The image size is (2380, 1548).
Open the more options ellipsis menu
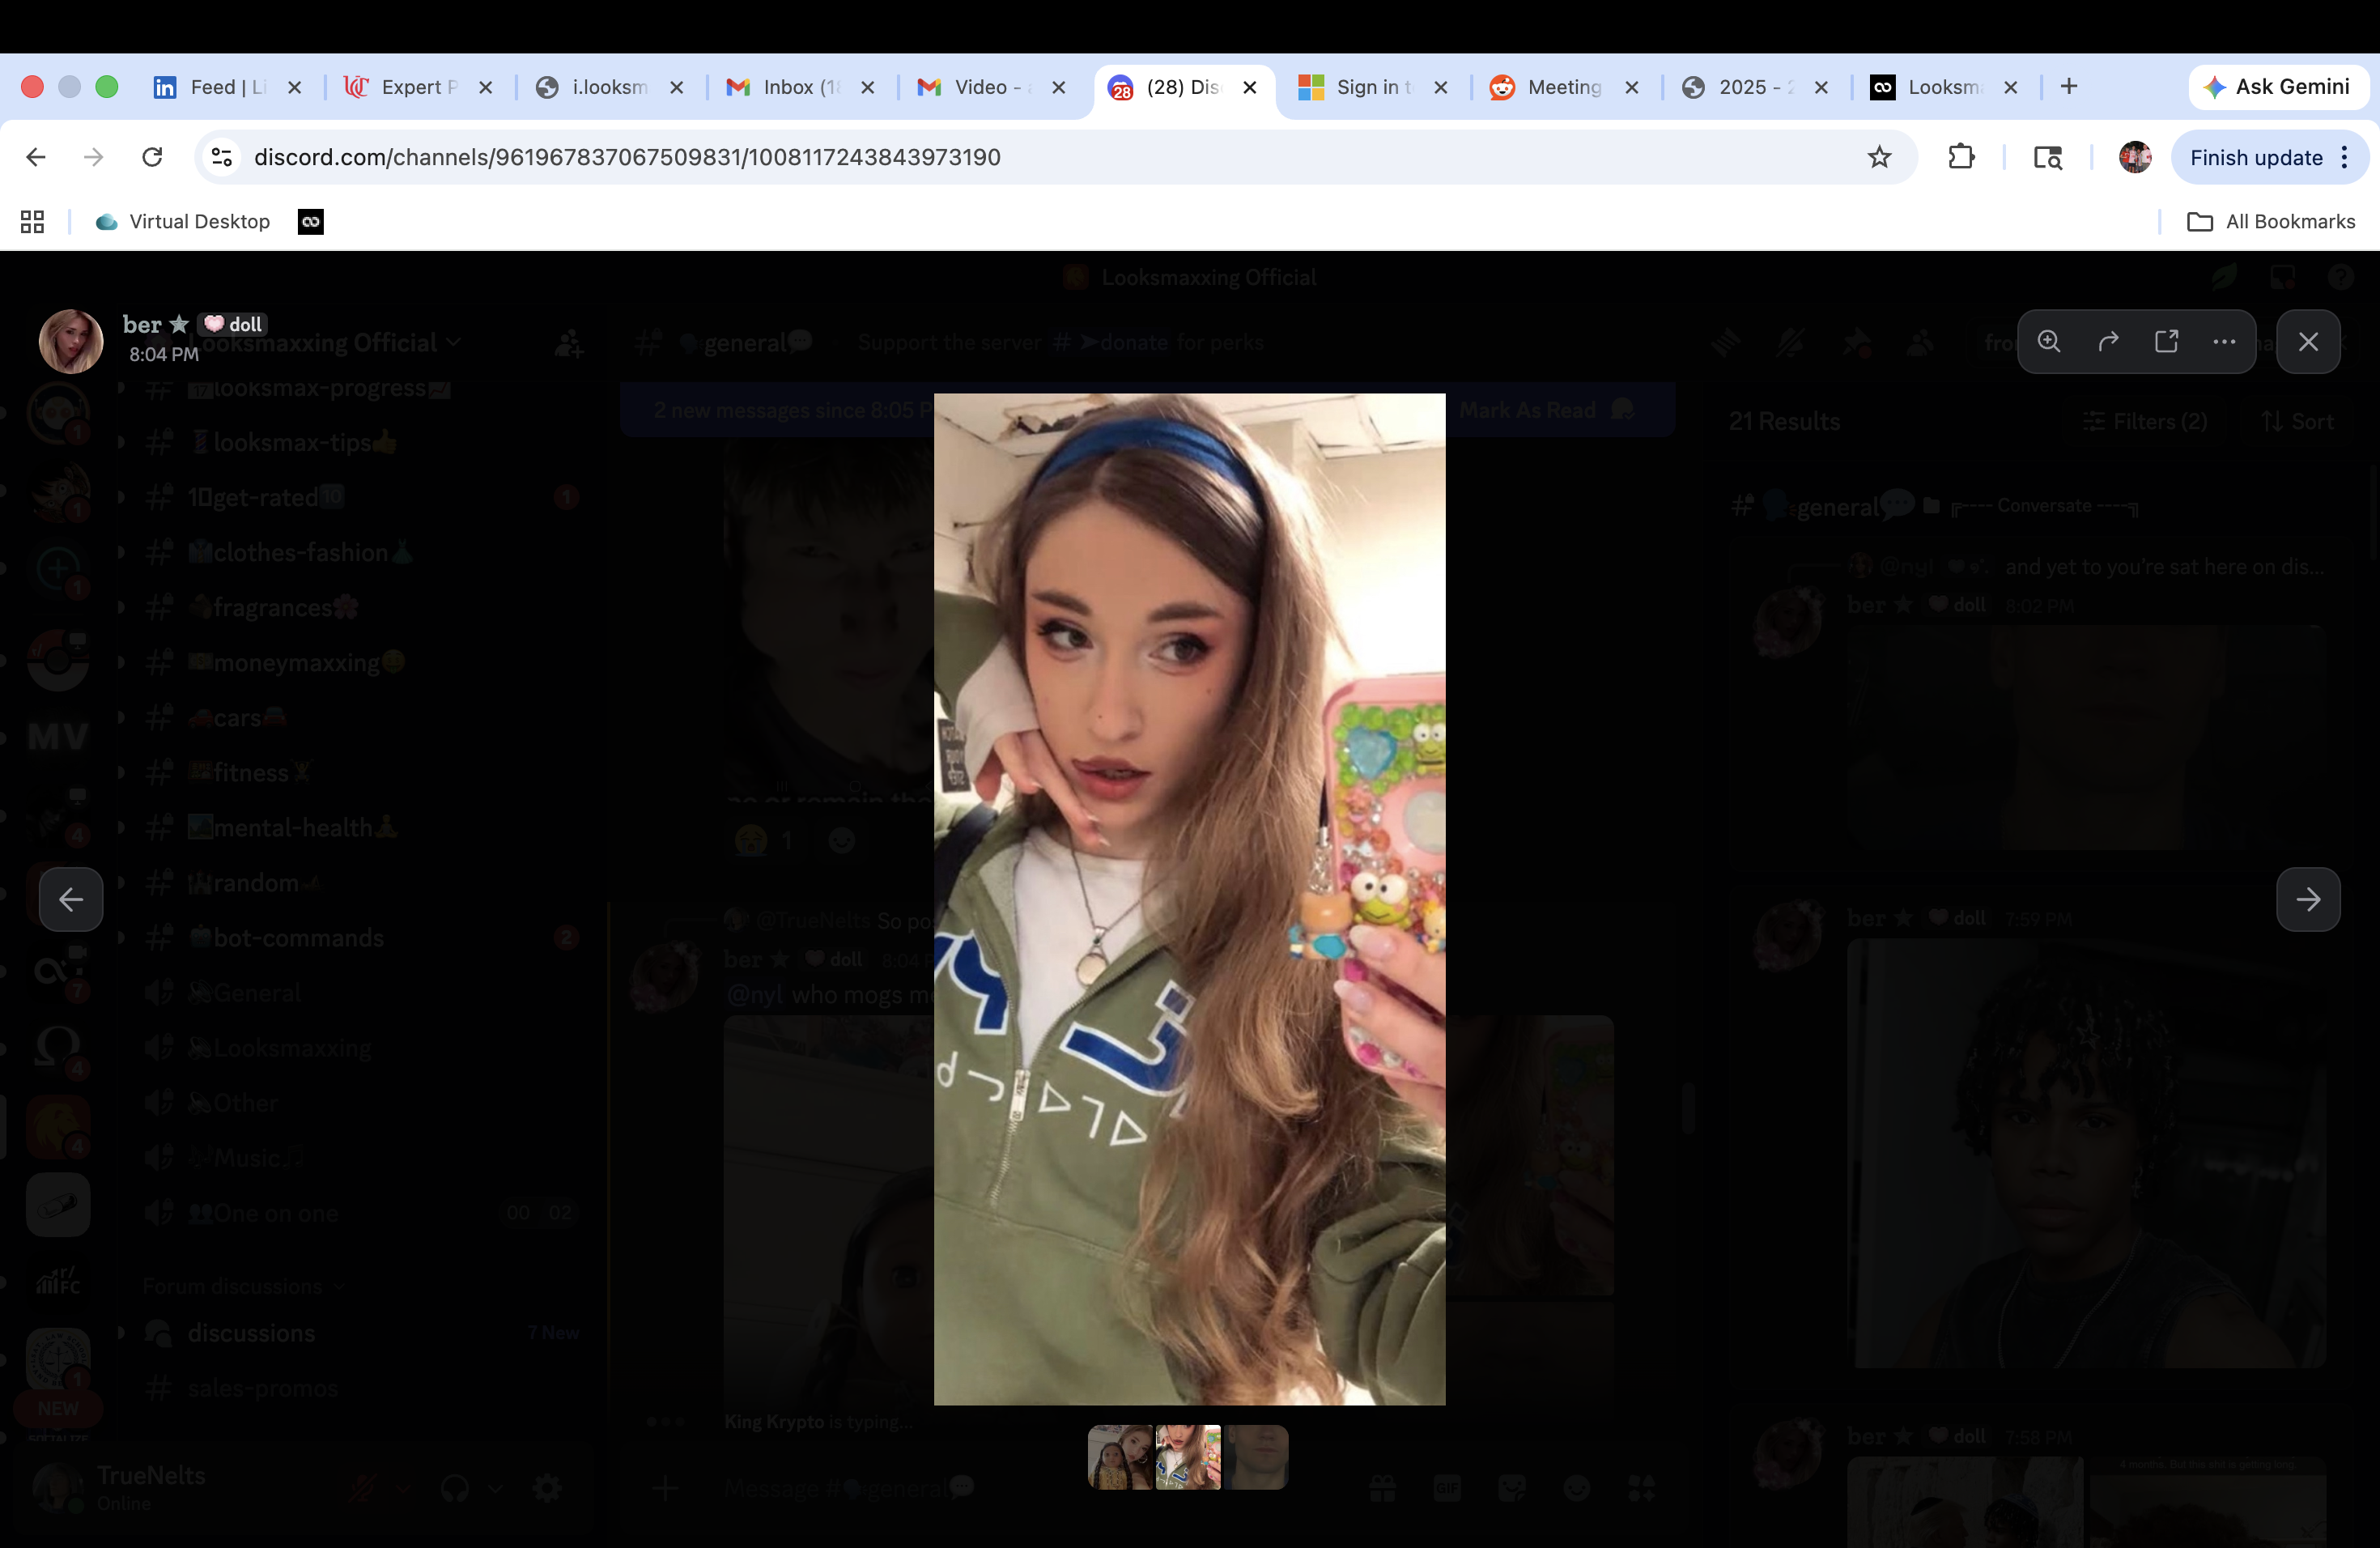2224,341
